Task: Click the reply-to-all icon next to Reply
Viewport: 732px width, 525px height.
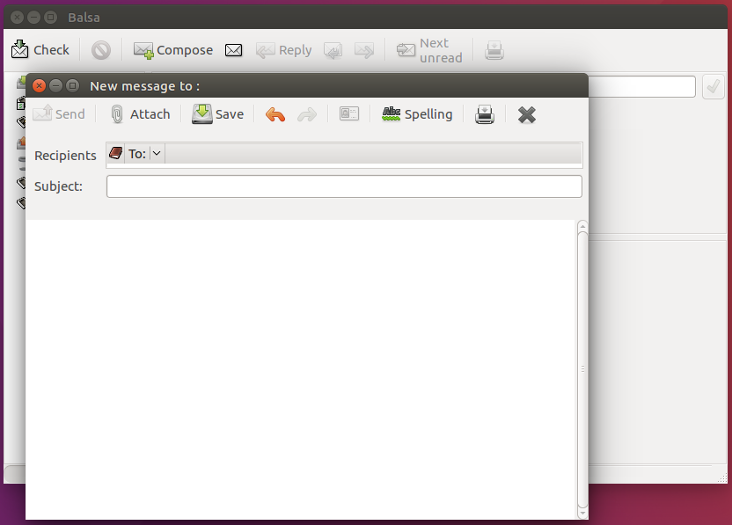Action: (333, 50)
